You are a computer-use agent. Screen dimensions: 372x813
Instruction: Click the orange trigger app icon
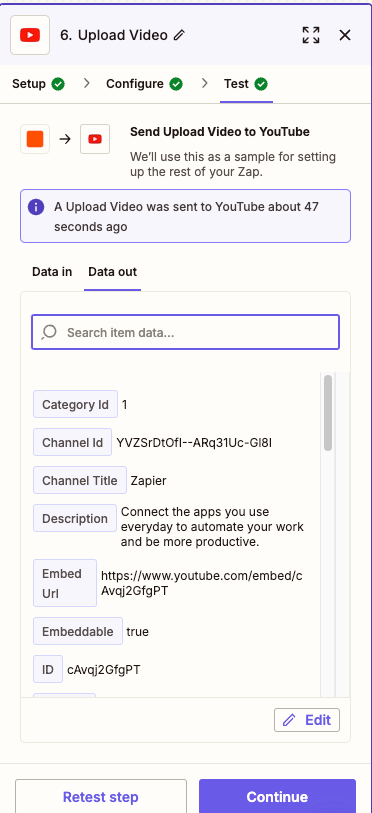click(35, 139)
